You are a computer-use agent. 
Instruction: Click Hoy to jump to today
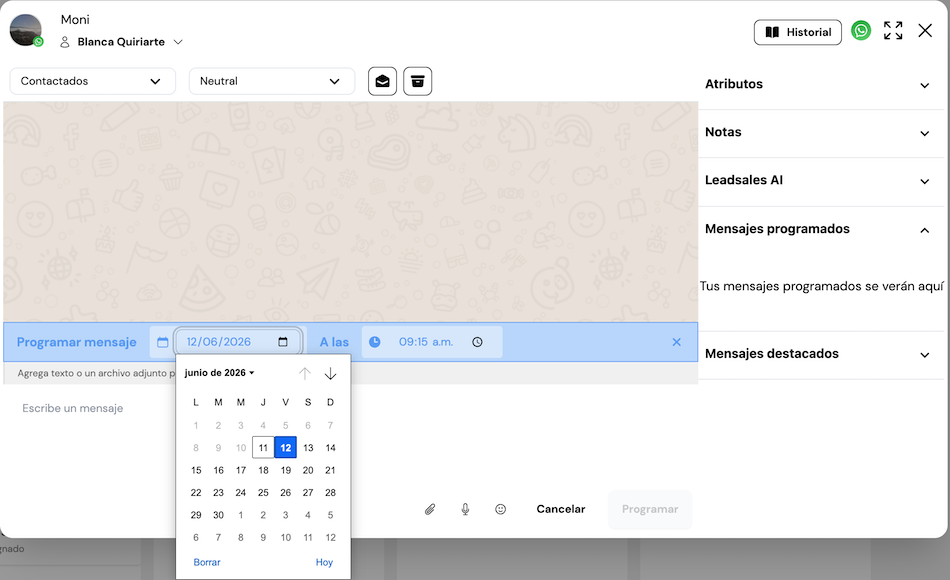[x=324, y=562]
